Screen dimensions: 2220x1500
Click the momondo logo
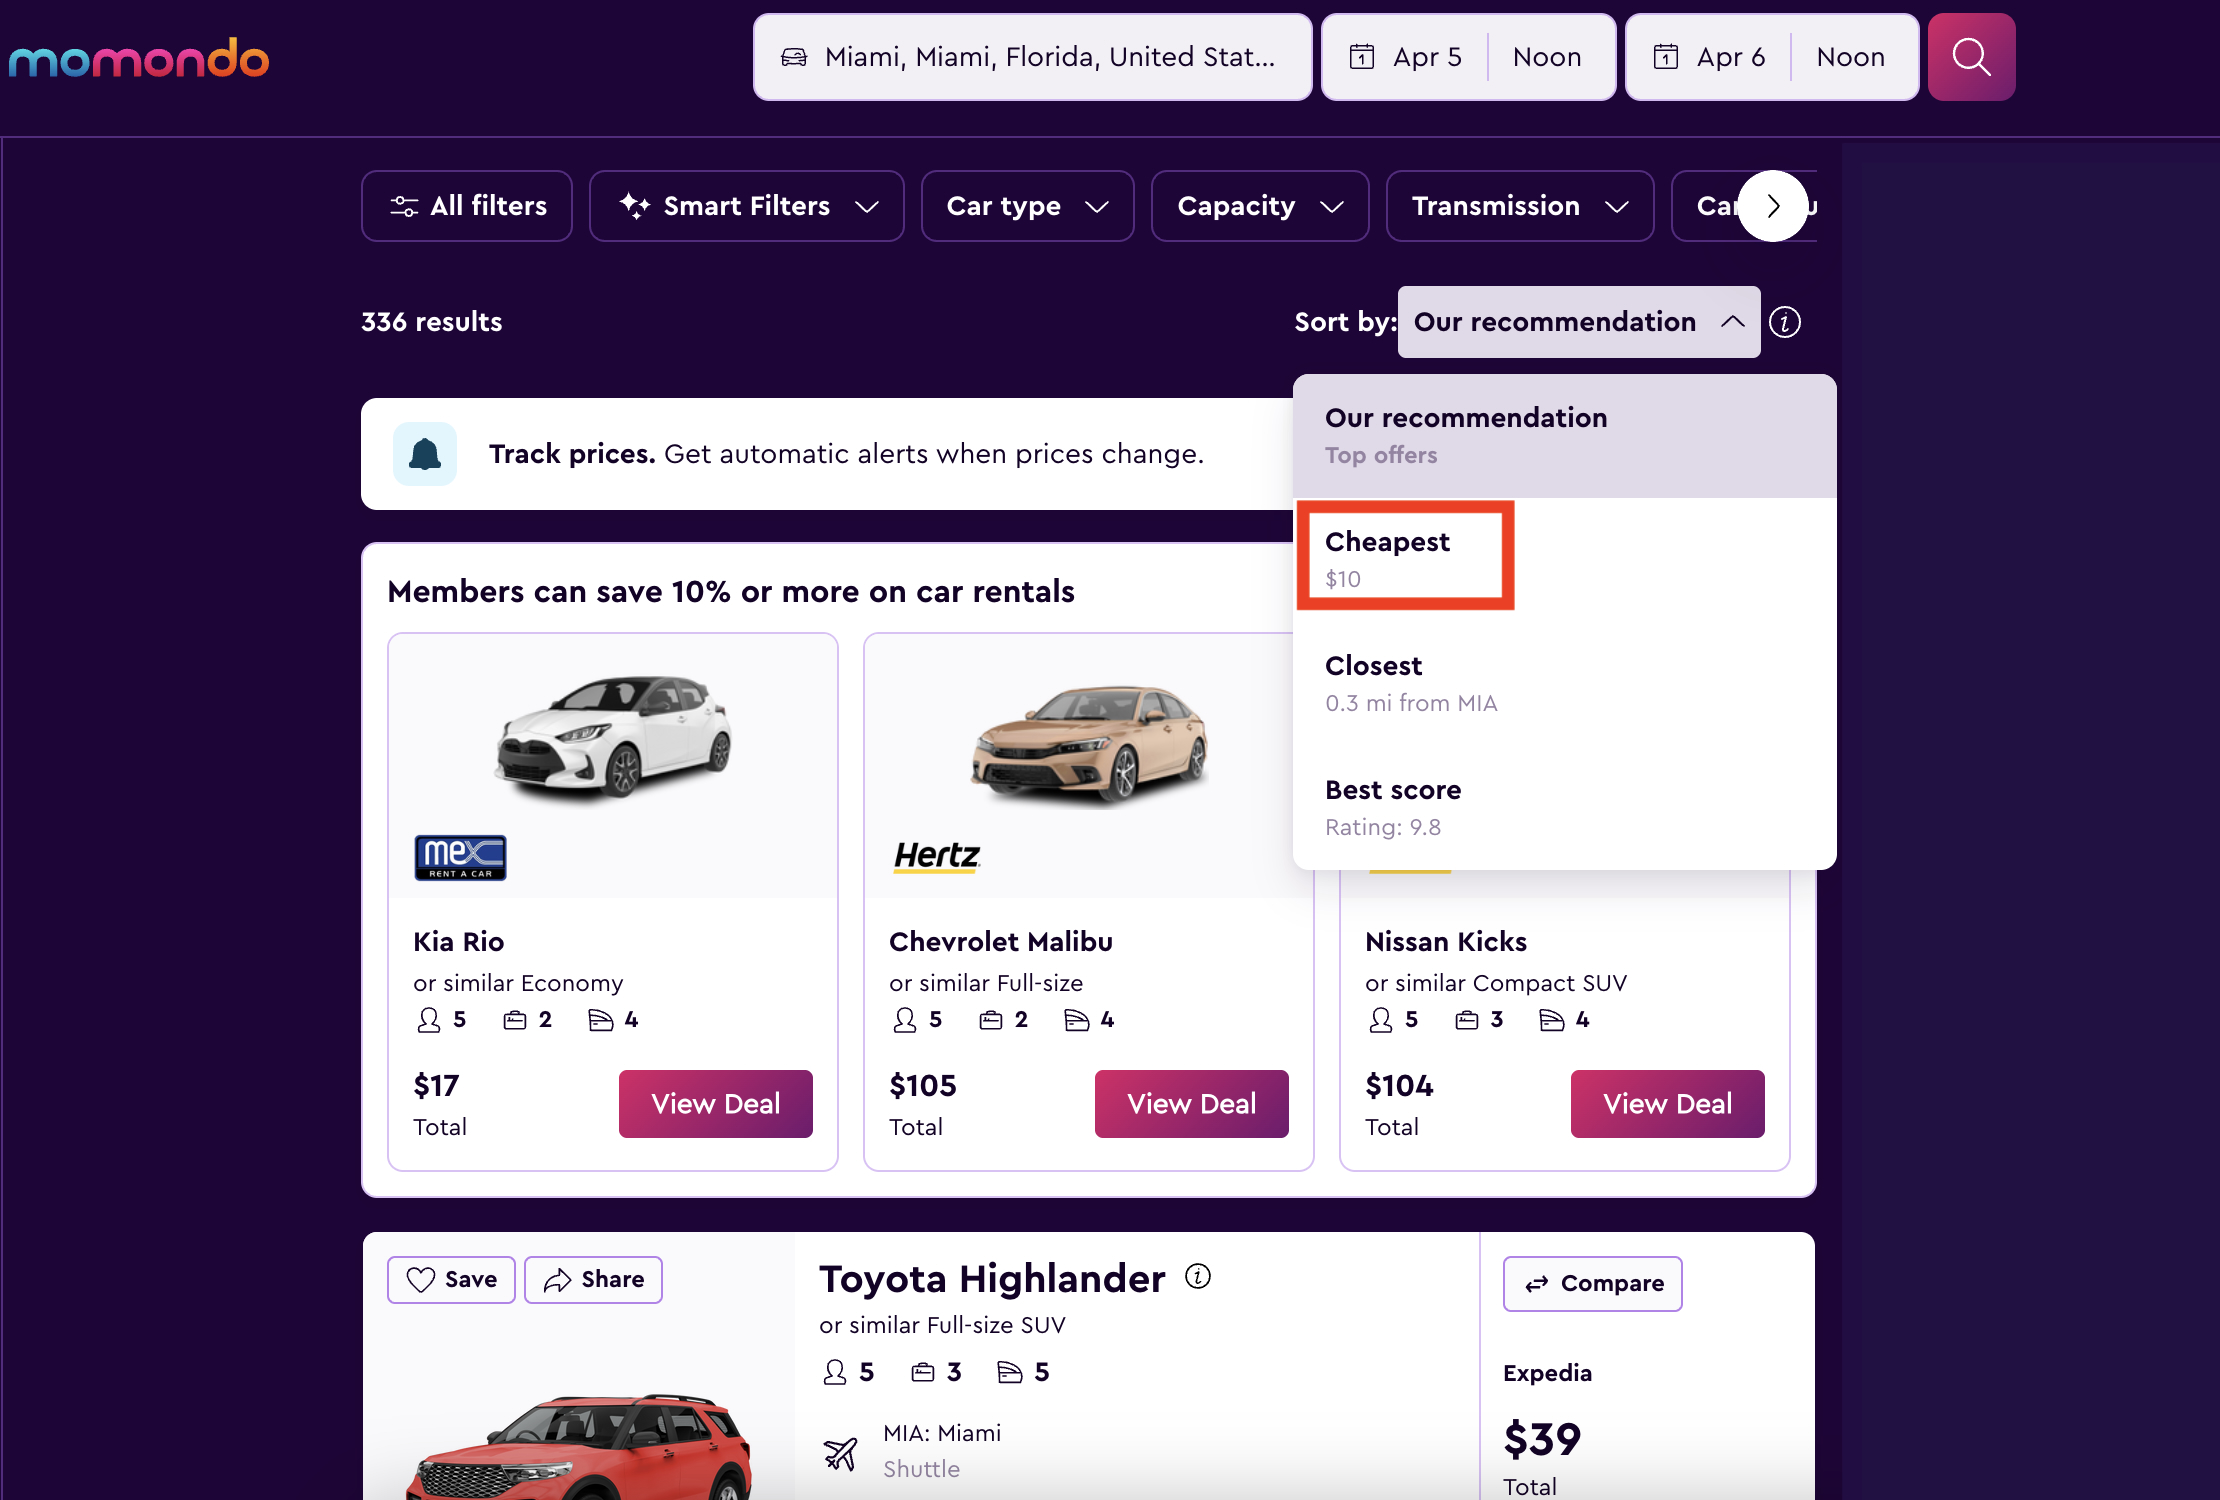tap(139, 59)
